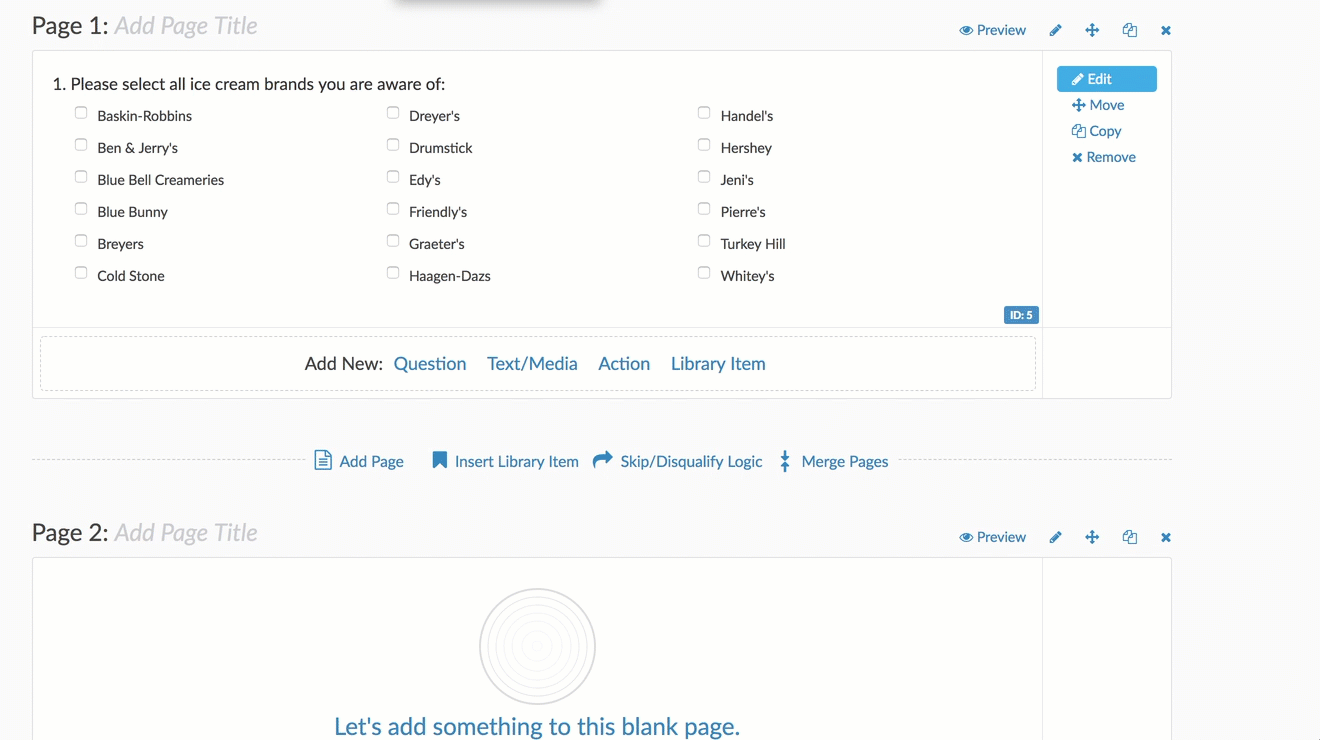Check the Cold Stone checkbox
The width and height of the screenshot is (1320, 740).
(x=81, y=273)
